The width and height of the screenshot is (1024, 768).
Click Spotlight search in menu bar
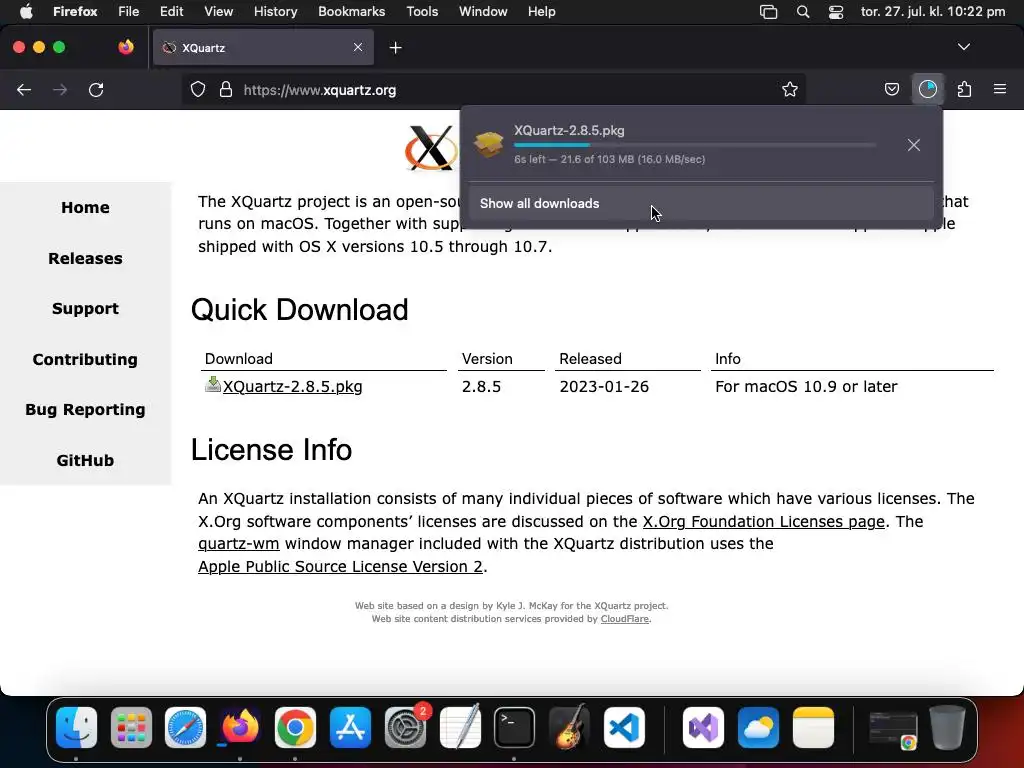coord(803,12)
